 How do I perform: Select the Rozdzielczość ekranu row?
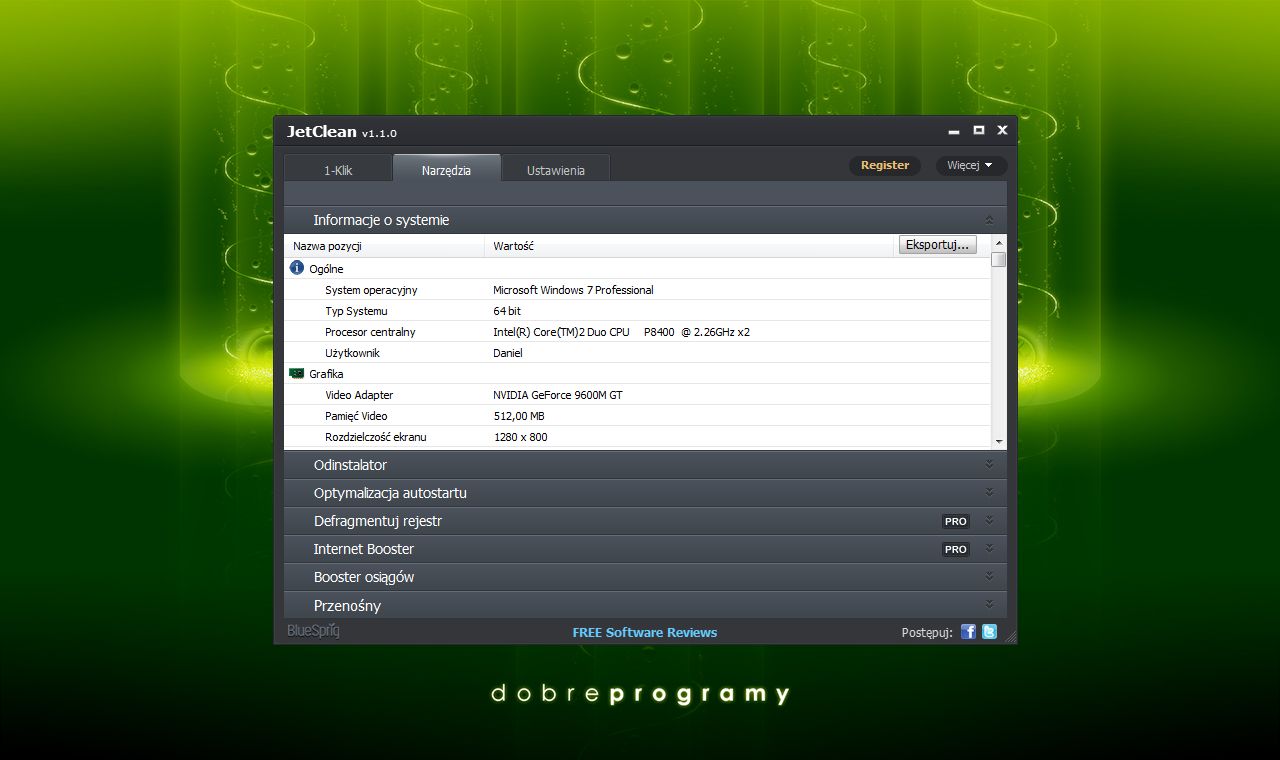tap(638, 436)
